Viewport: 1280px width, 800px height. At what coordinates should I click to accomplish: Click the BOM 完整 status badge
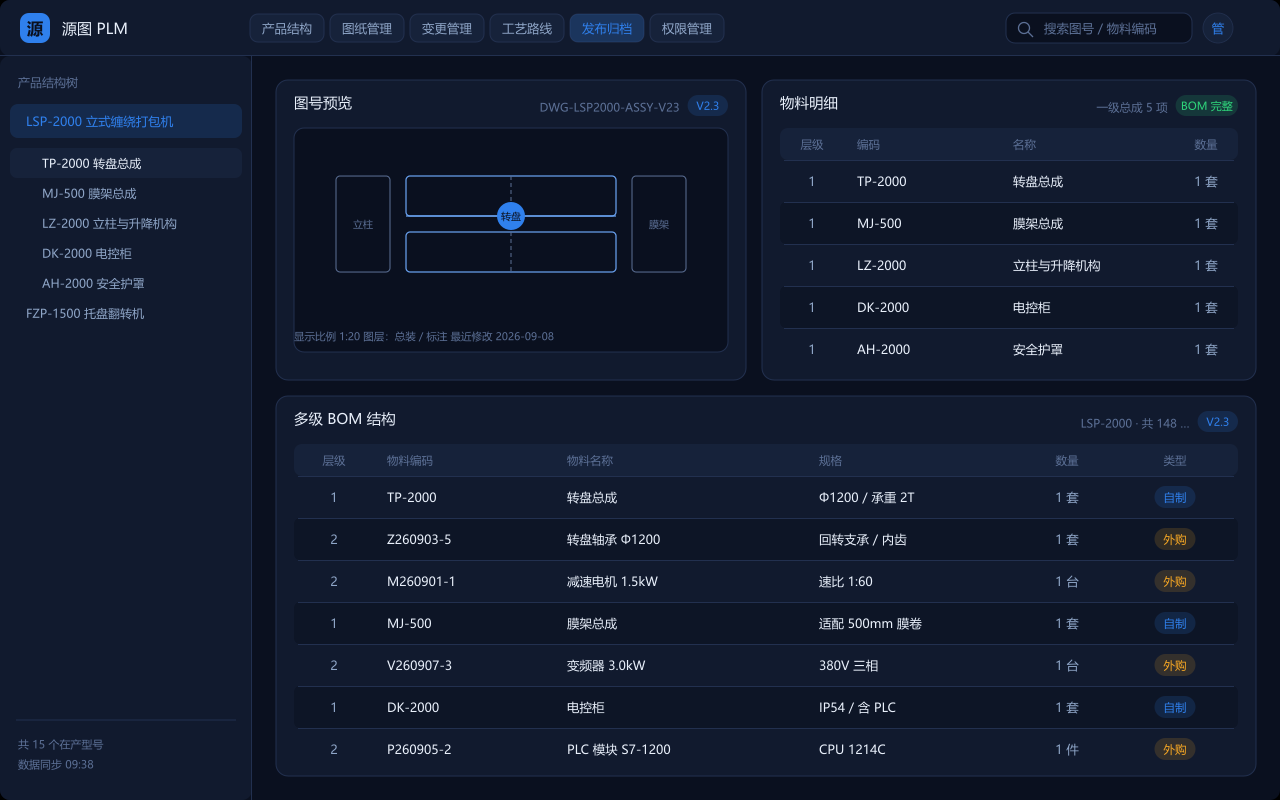tap(1207, 106)
